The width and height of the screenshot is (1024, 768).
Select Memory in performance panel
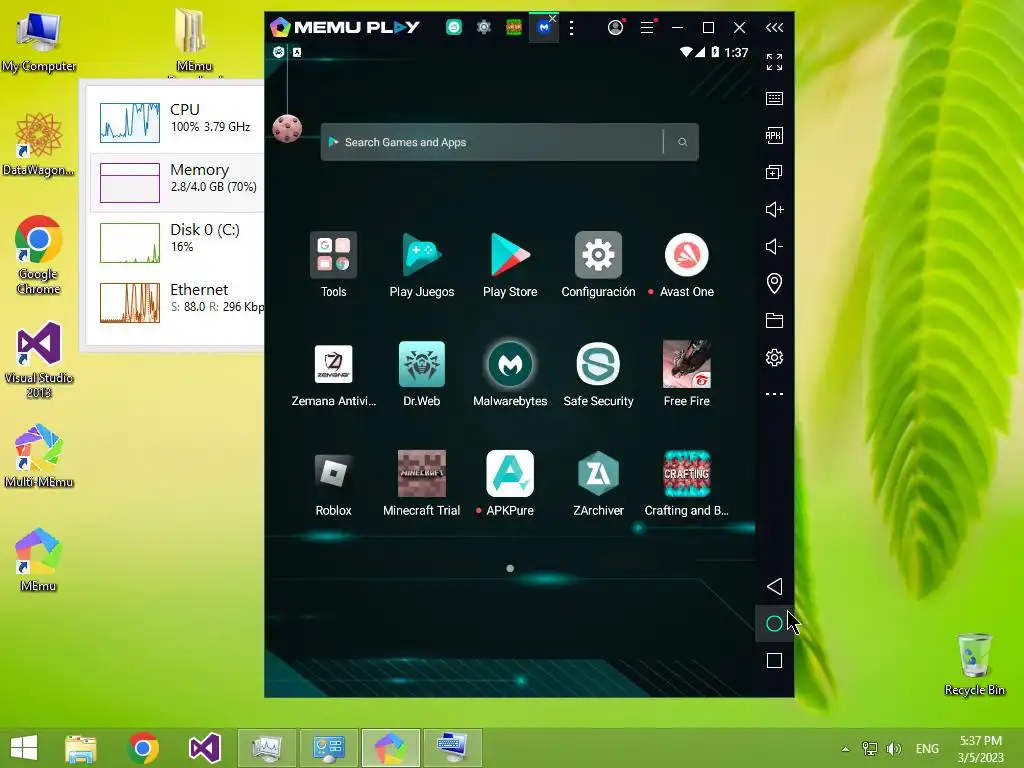[176, 182]
